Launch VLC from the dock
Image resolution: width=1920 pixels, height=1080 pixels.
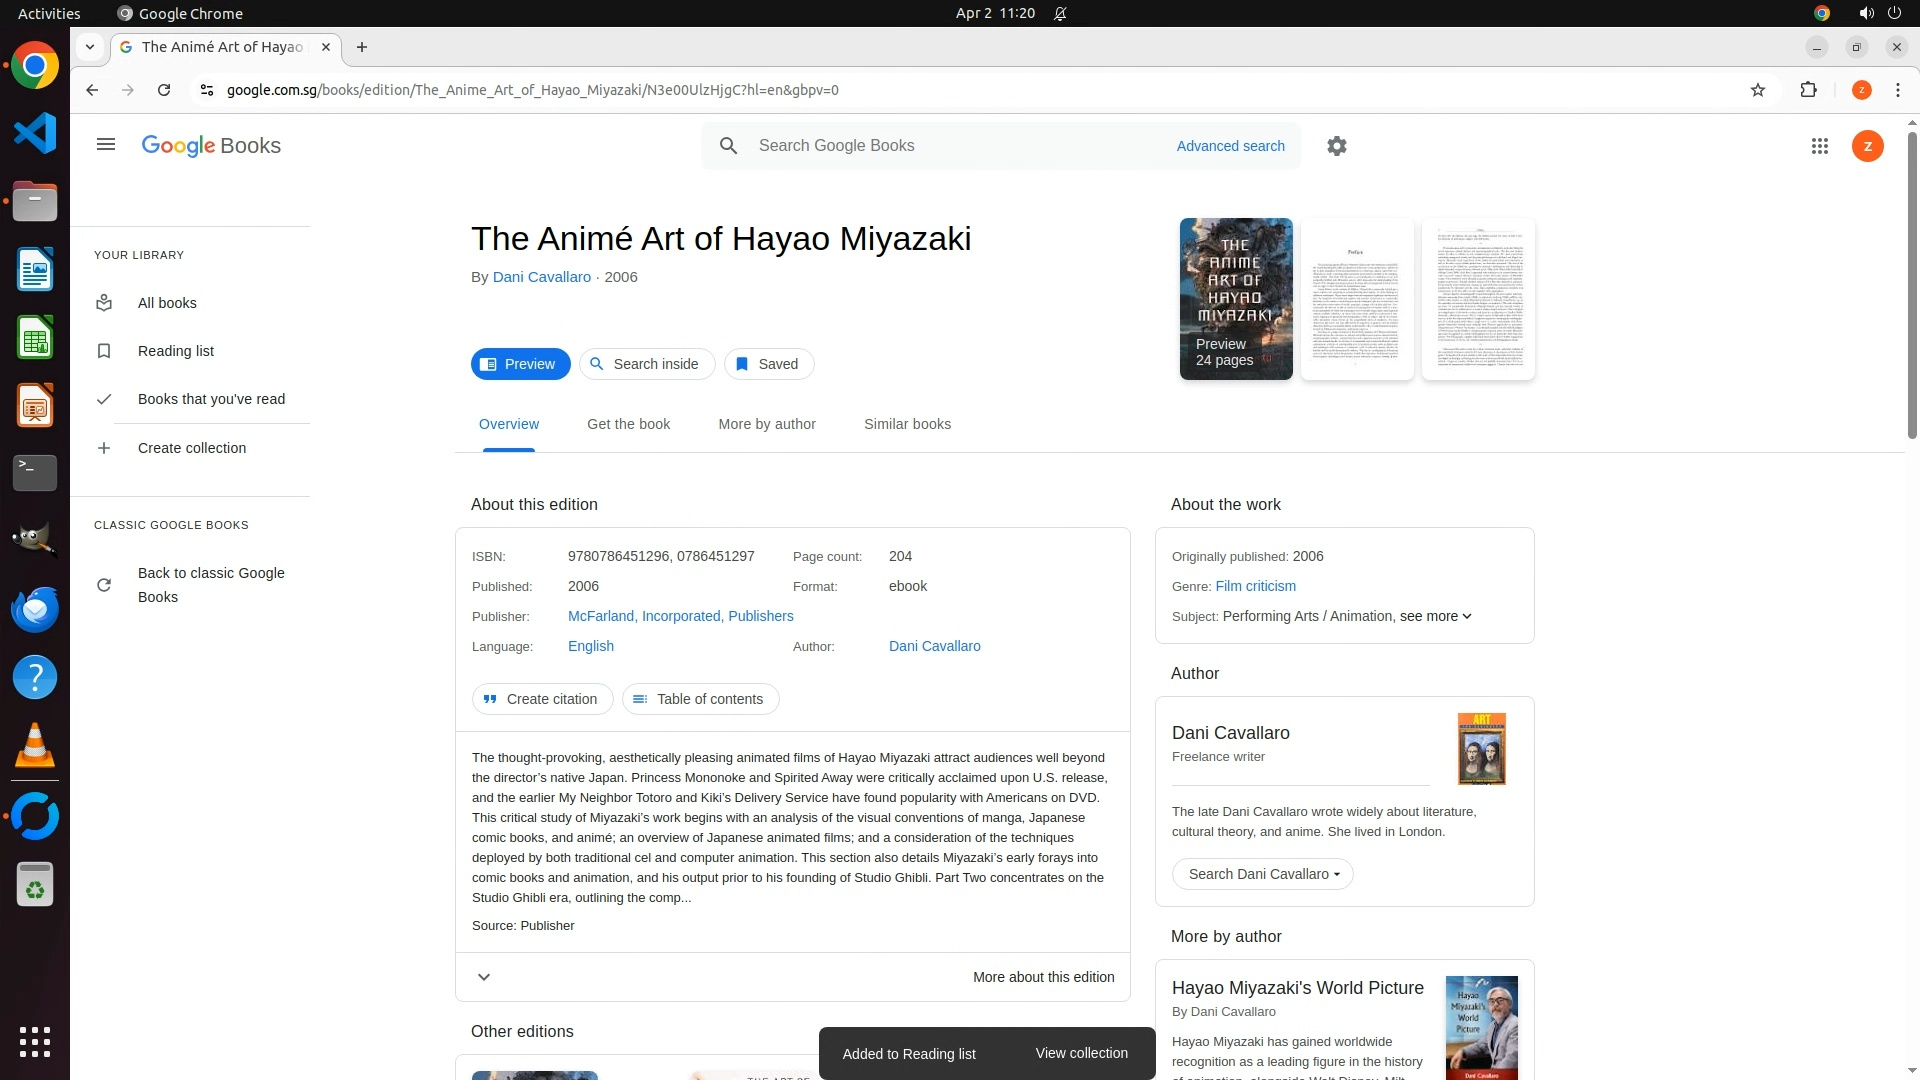coord(35,746)
